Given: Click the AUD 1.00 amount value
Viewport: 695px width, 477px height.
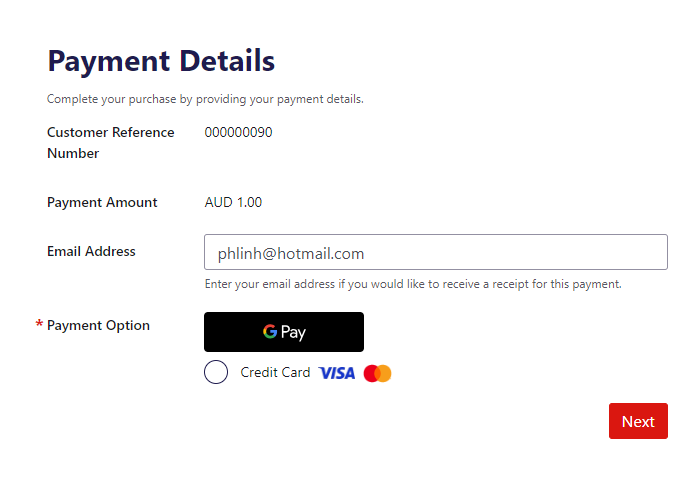Looking at the screenshot, I should 233,202.
